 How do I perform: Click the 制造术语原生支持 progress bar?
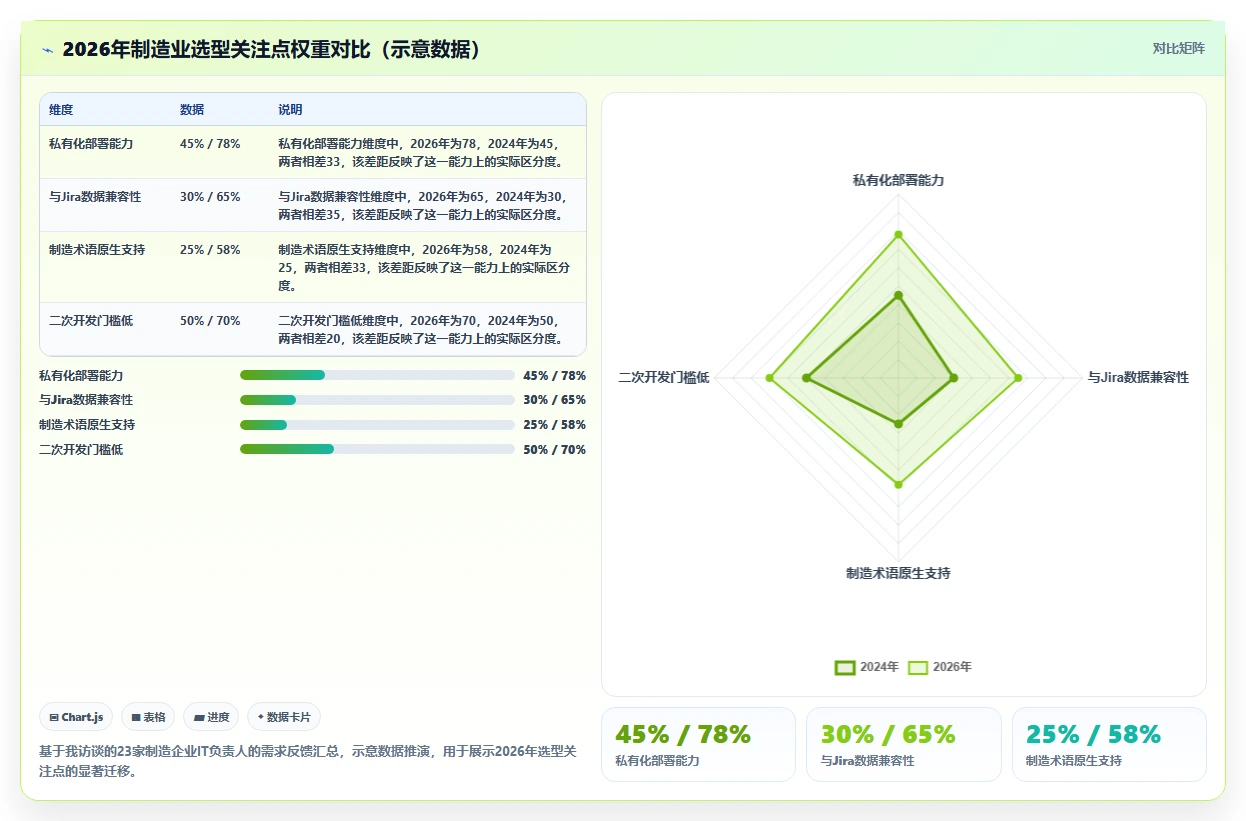point(377,425)
